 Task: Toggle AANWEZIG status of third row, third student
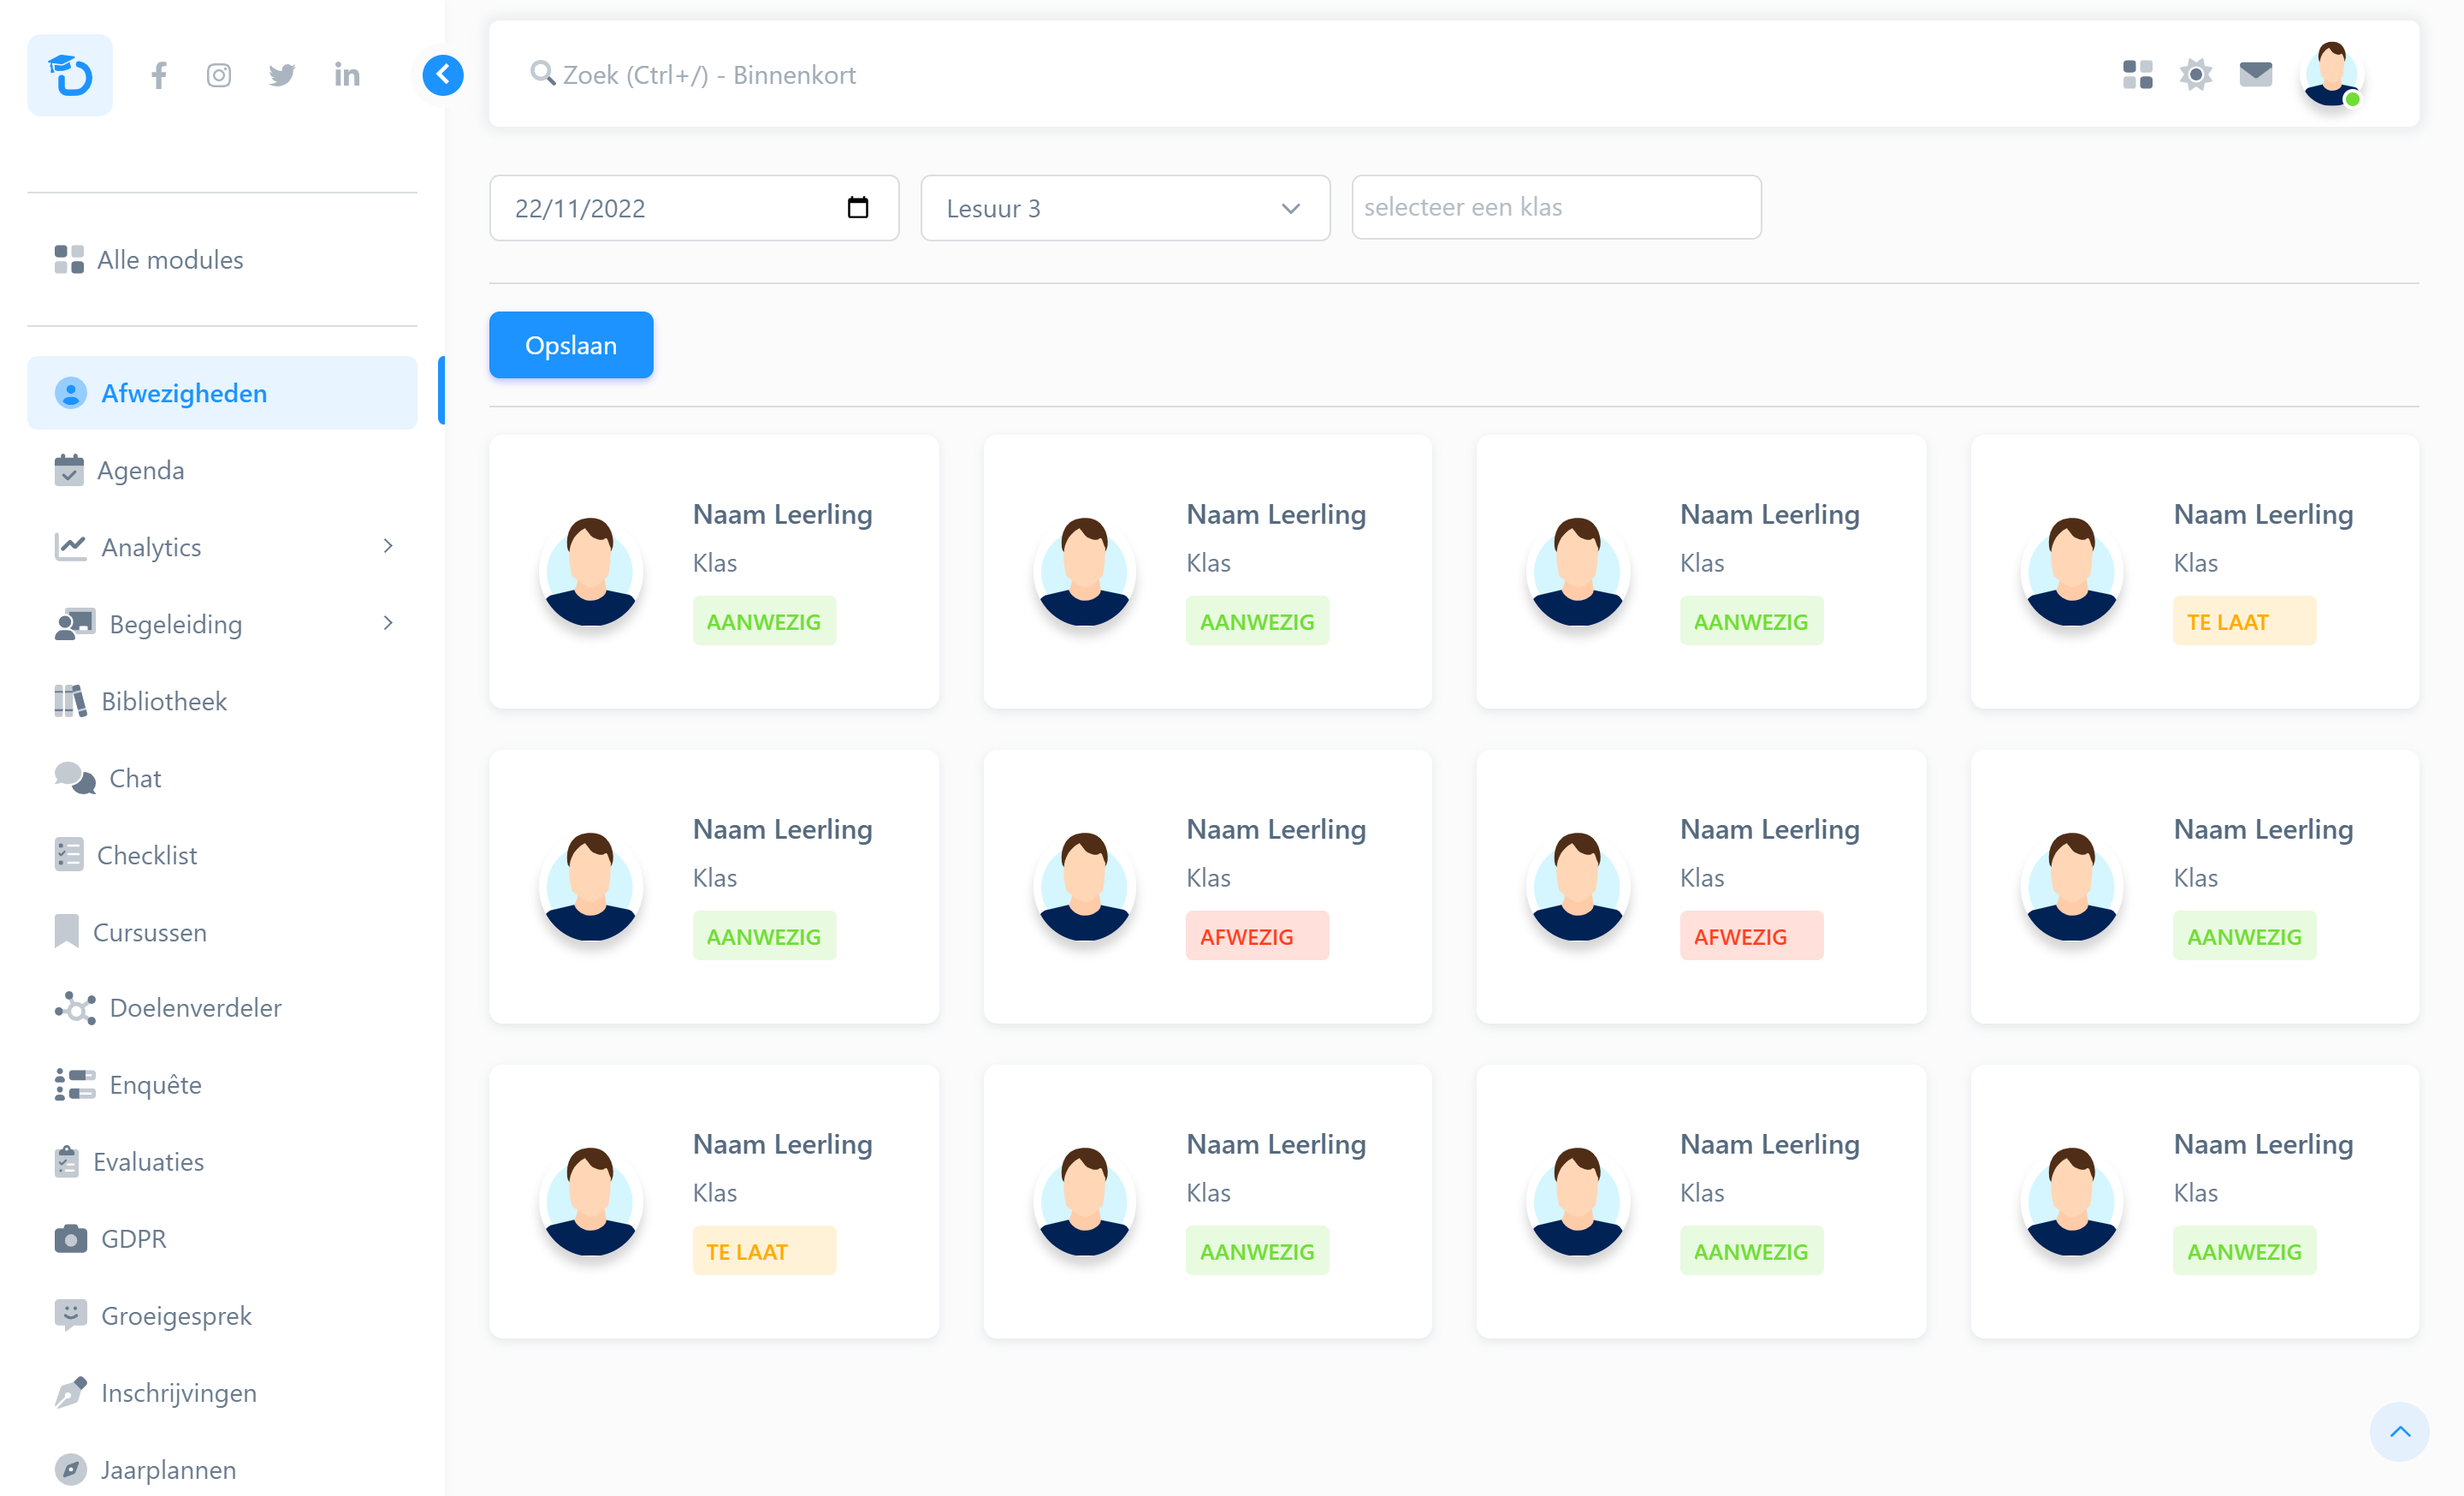1751,1251
